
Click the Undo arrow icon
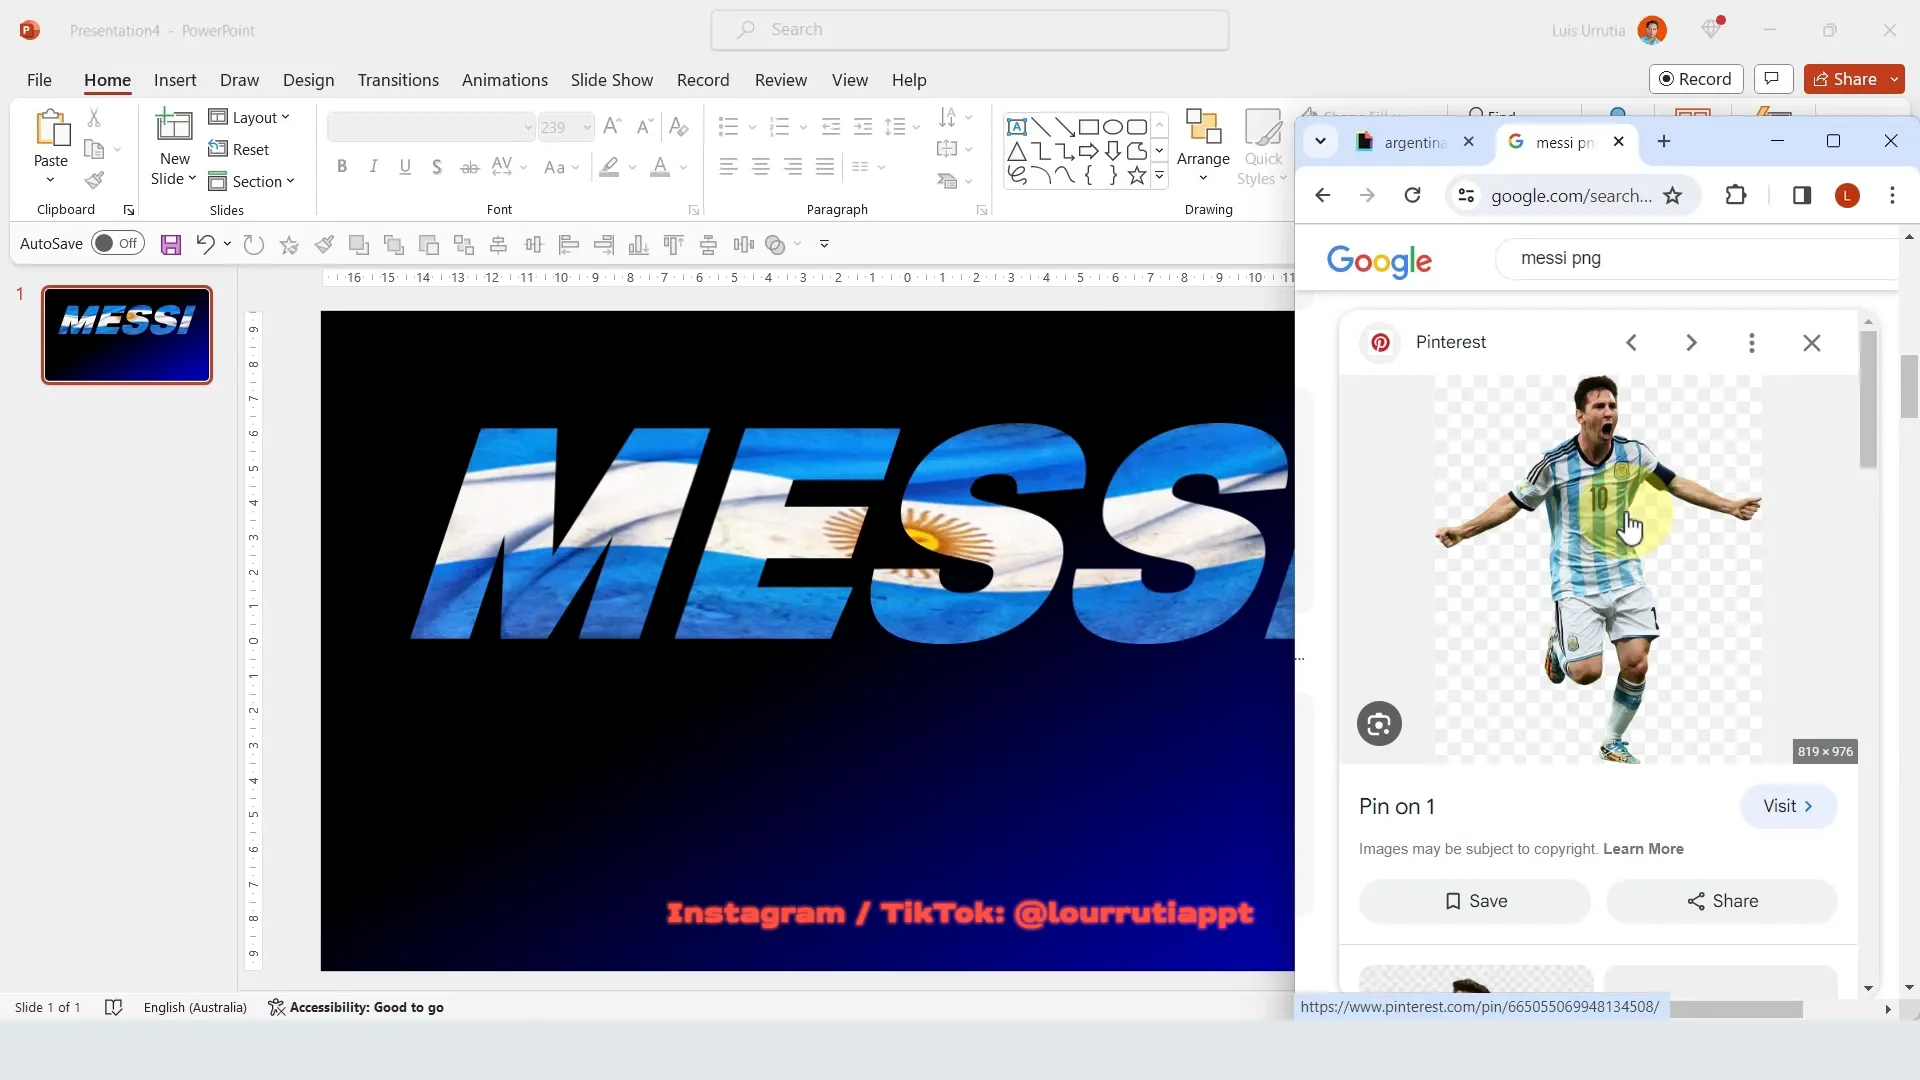pos(205,245)
